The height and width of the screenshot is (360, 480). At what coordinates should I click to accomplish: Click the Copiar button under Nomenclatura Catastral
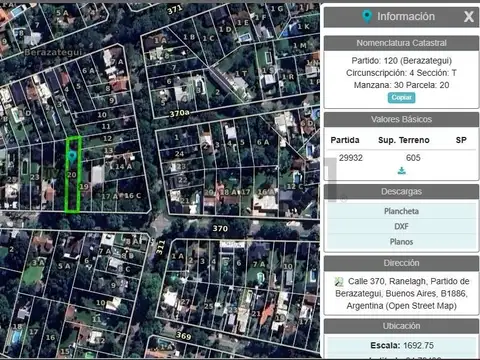401,98
